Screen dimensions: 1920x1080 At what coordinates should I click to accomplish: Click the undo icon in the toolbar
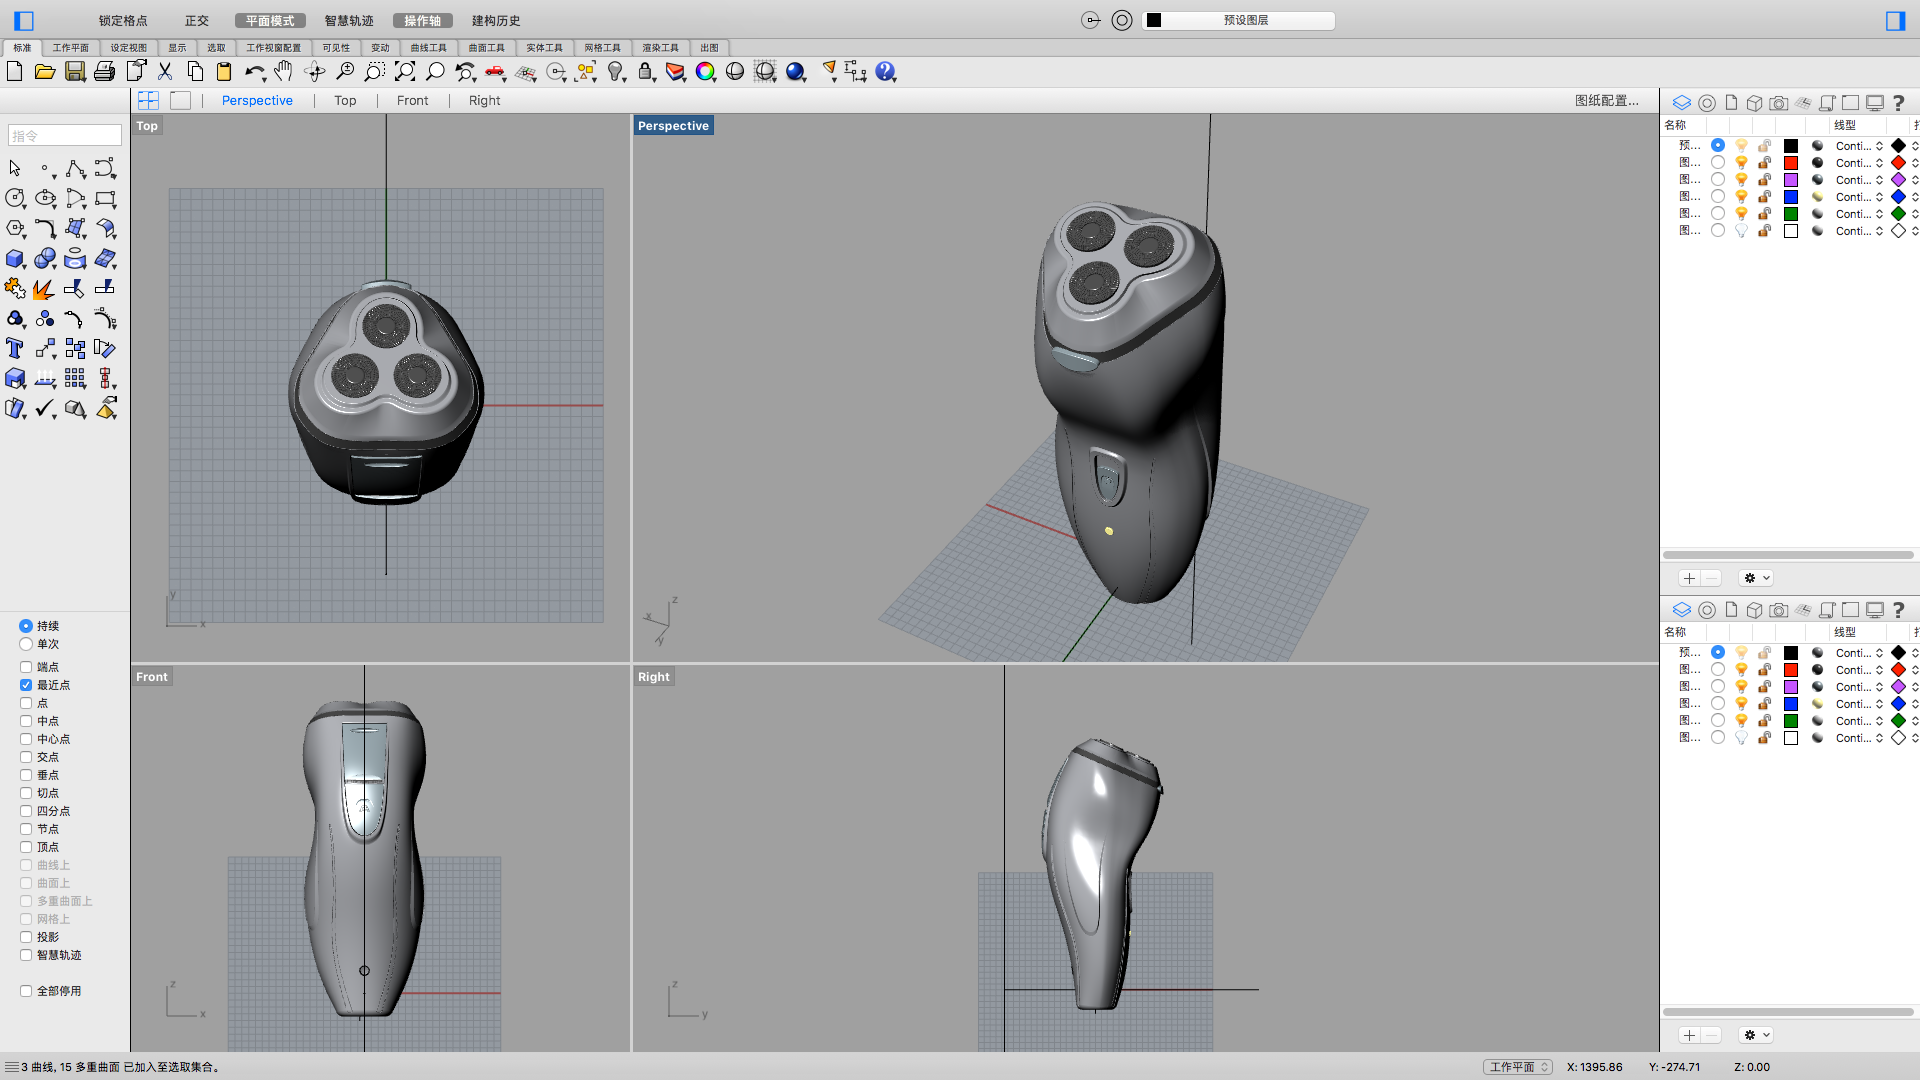coord(256,71)
